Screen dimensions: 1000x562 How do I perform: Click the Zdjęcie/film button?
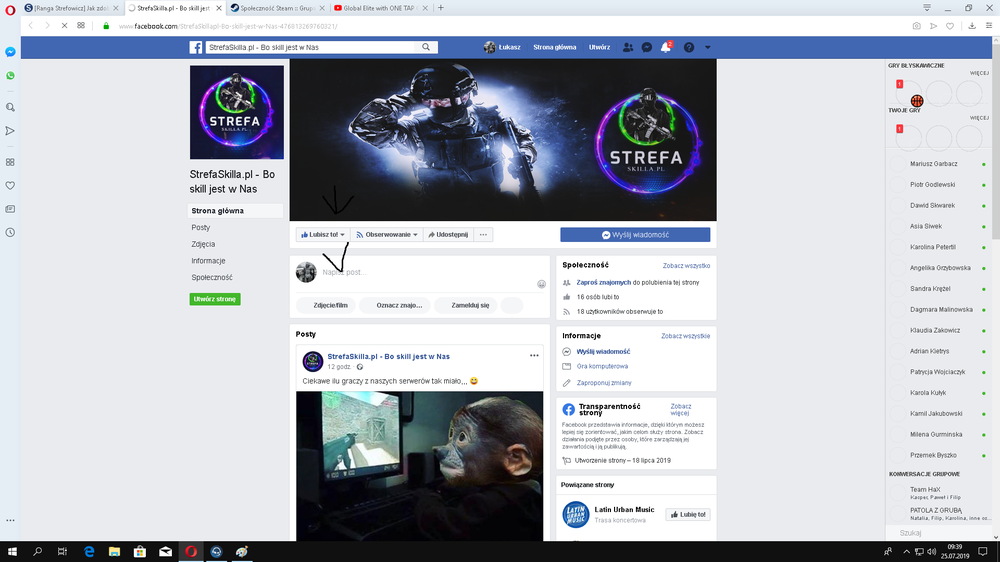[x=327, y=305]
